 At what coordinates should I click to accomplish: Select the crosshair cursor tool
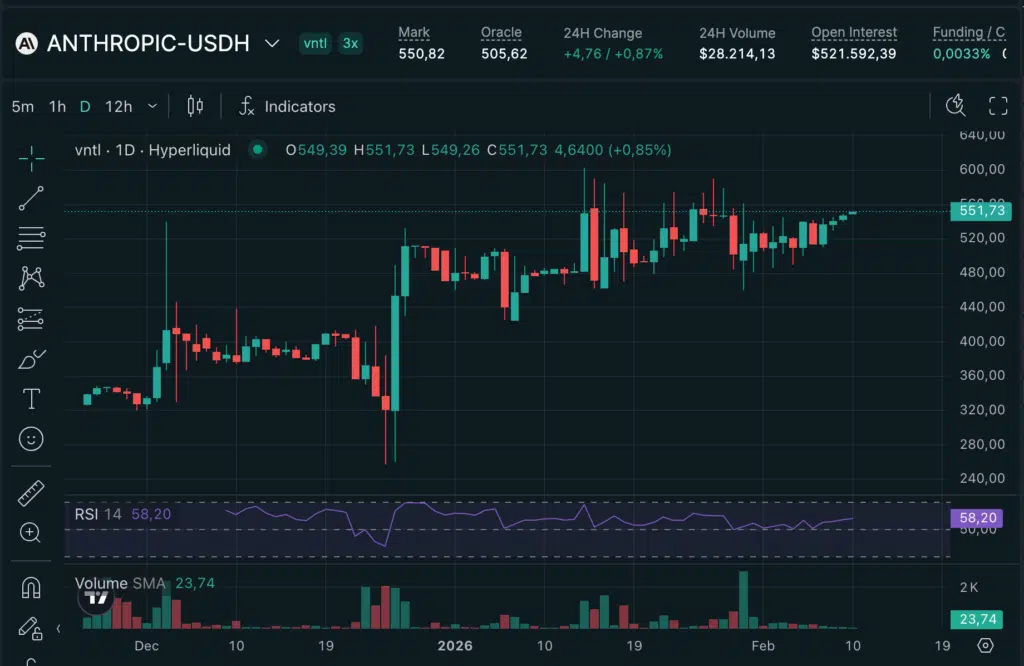pyautogui.click(x=31, y=157)
